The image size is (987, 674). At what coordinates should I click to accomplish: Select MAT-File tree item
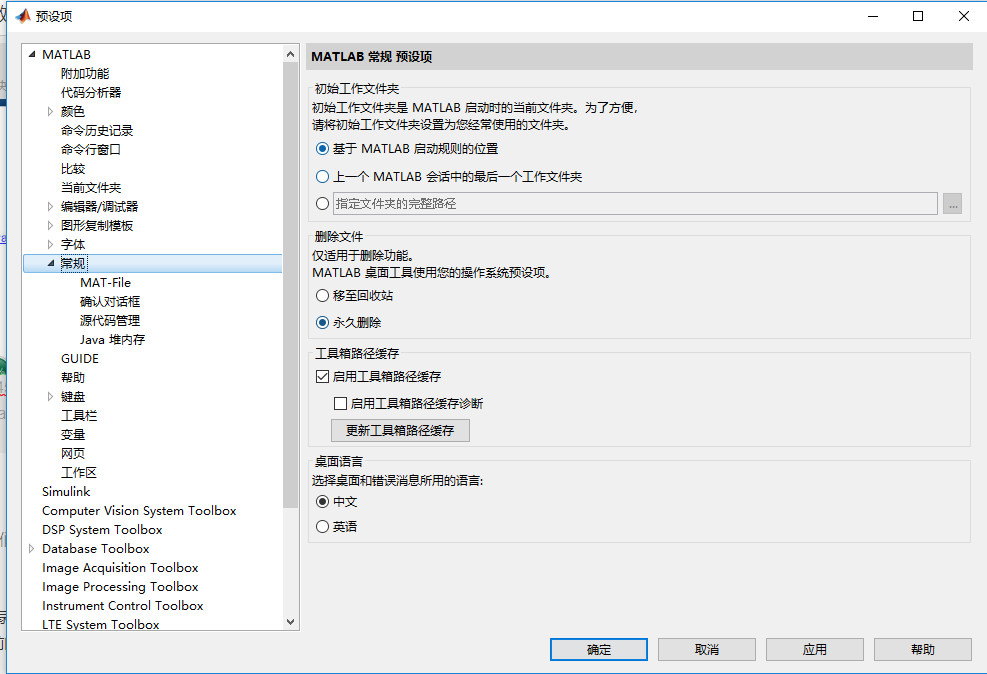106,283
